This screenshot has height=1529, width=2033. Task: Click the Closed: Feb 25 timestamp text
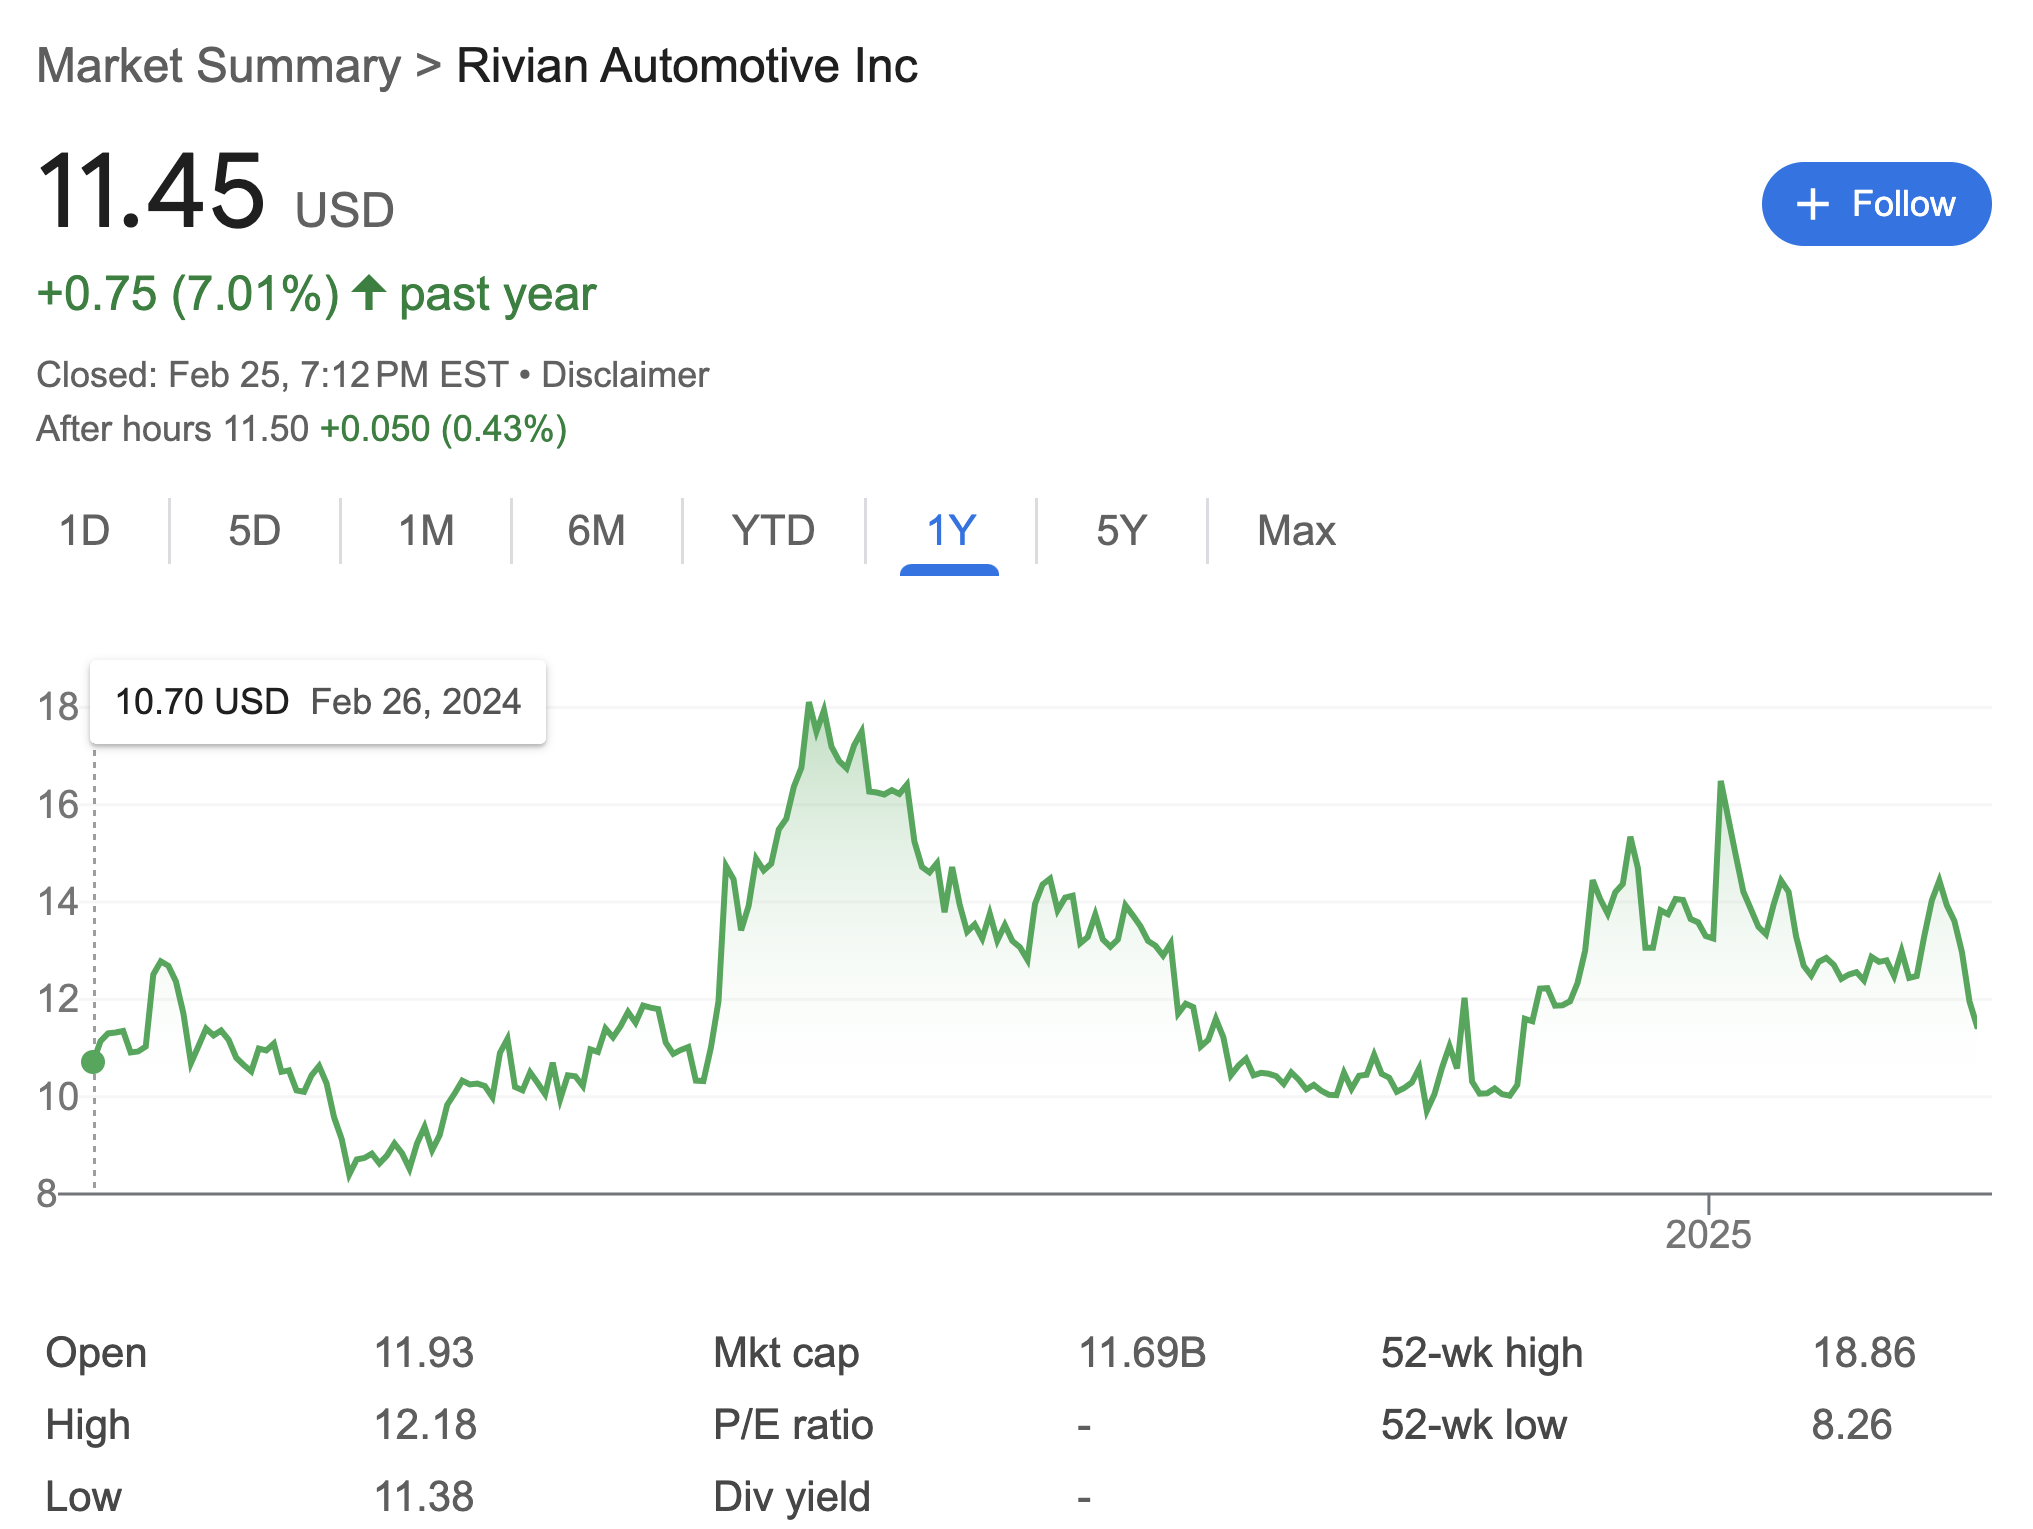272,375
